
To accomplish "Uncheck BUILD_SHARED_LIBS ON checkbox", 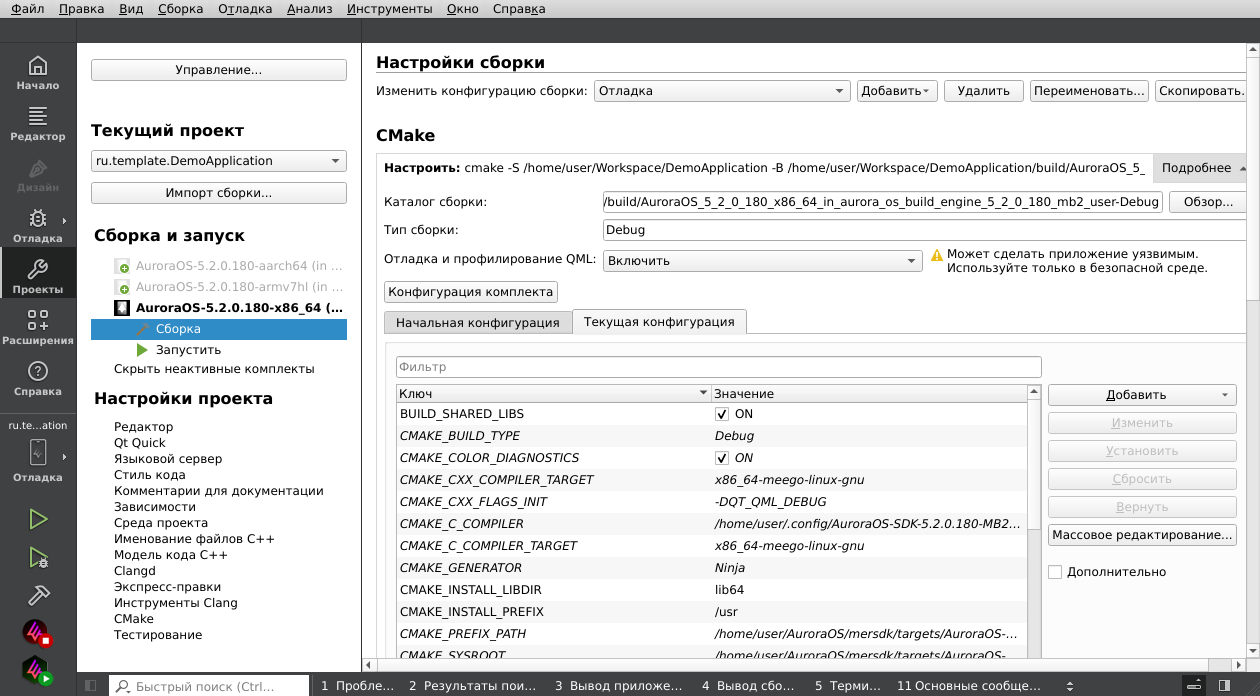I will coord(722,414).
